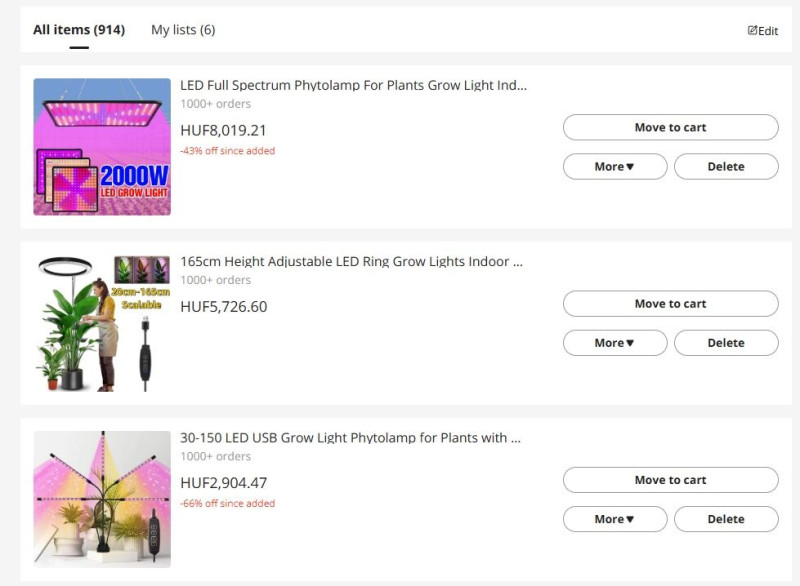The height and width of the screenshot is (586, 800).
Task: Delete the 30-150 LED USB Grow Light item
Action: (x=726, y=519)
